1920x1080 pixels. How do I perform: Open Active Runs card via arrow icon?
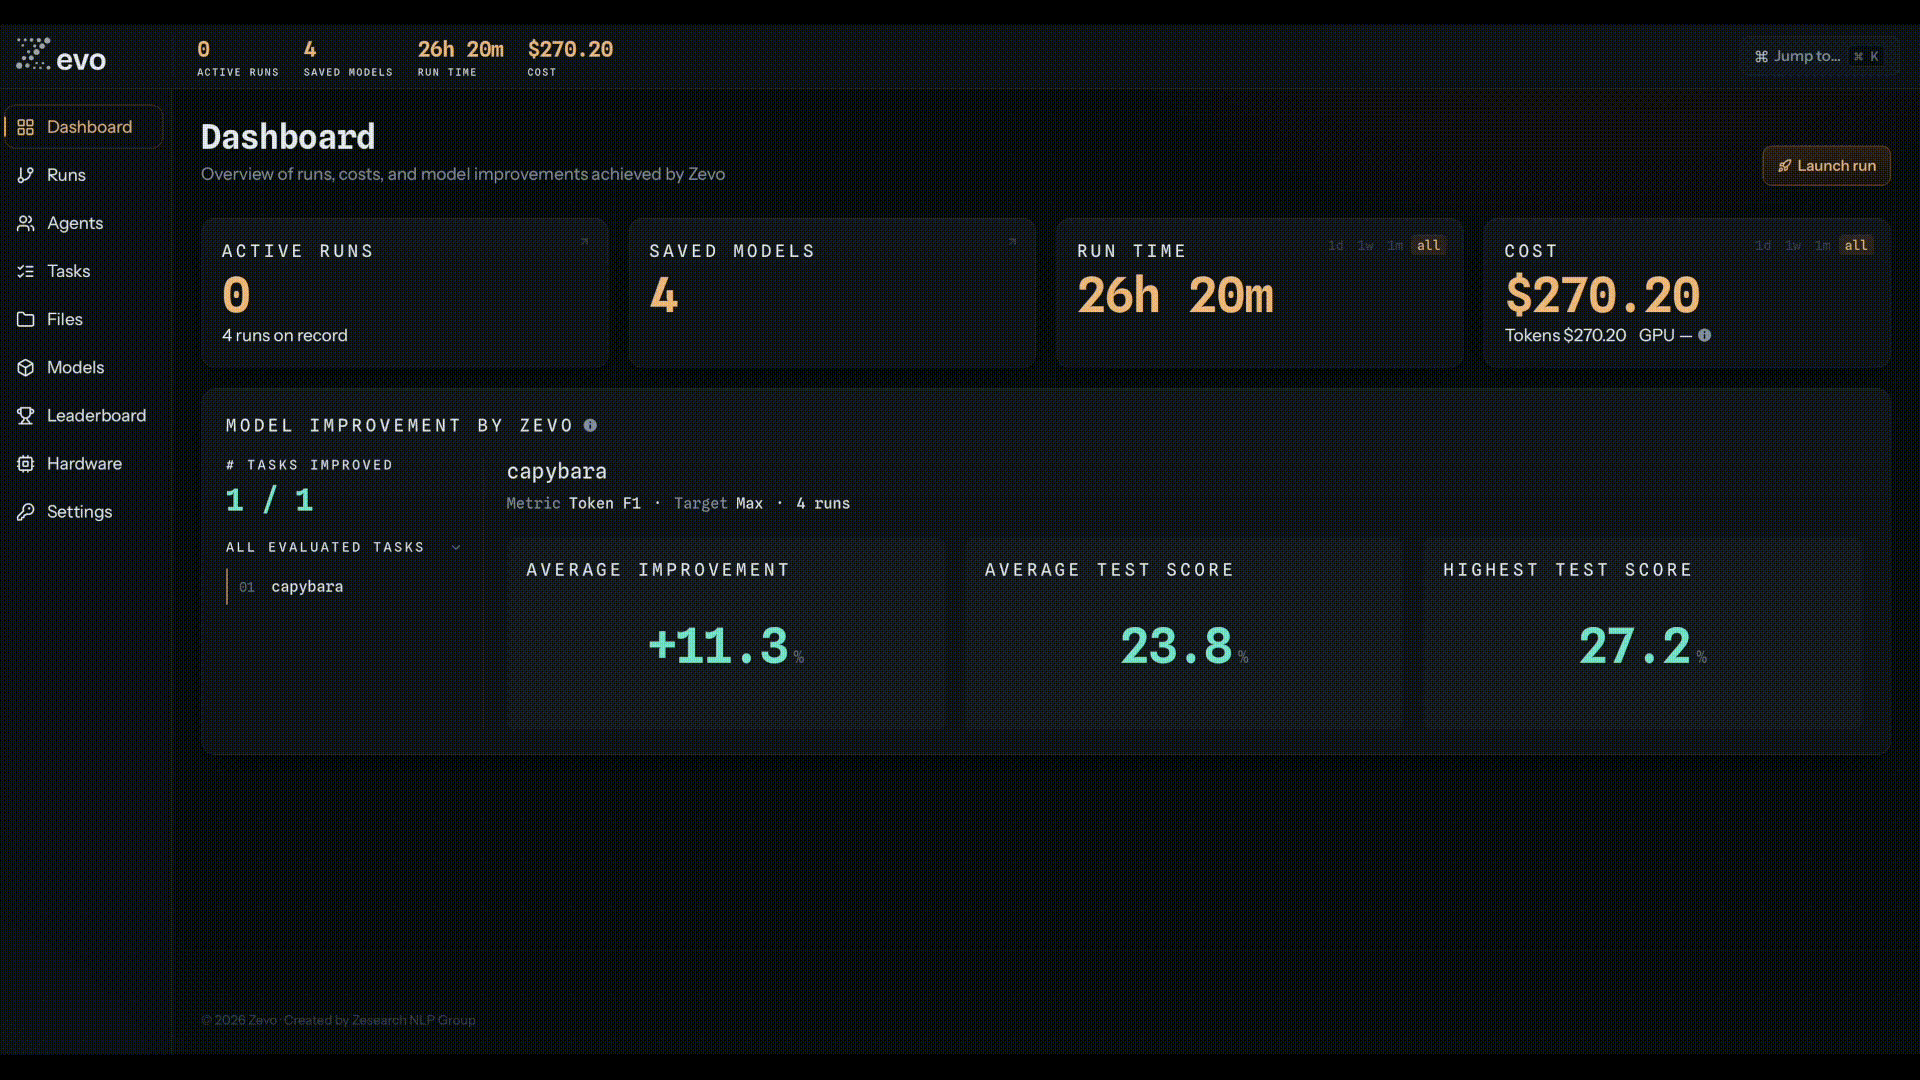pos(584,242)
